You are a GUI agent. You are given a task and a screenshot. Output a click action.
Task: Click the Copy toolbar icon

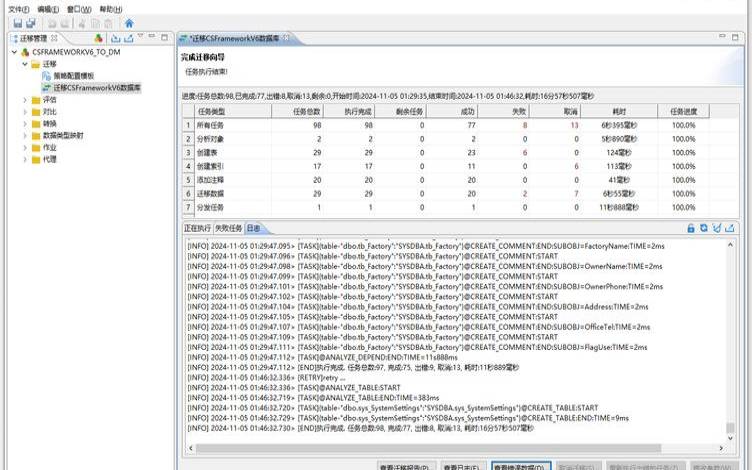[95, 23]
